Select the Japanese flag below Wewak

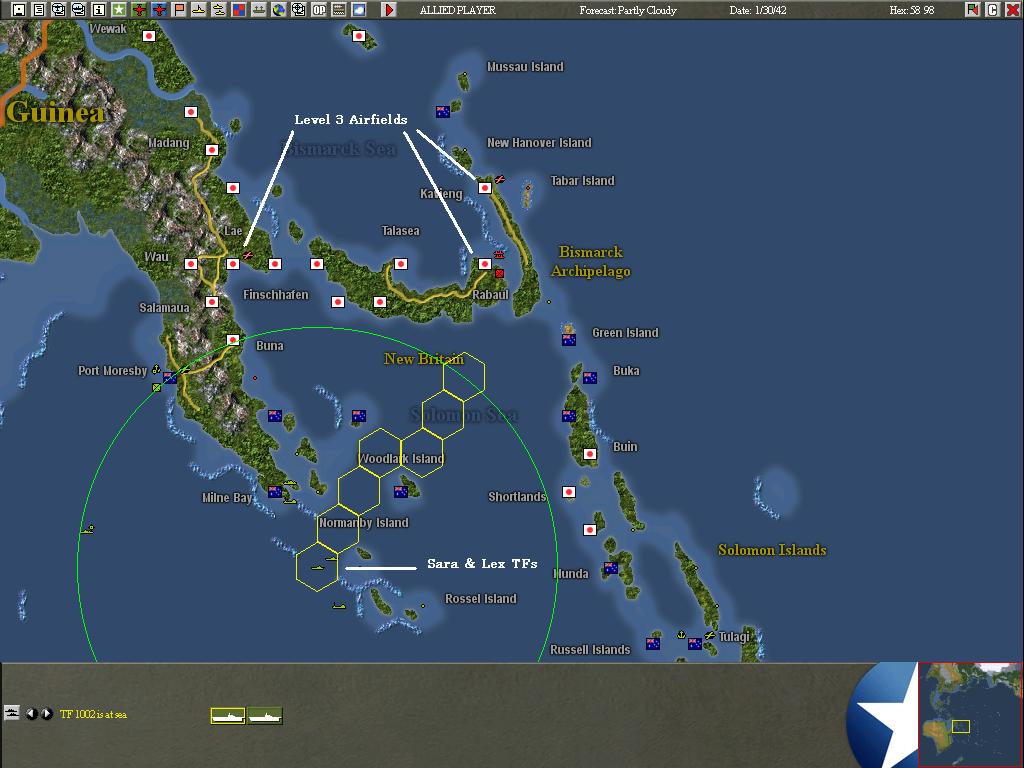(149, 36)
